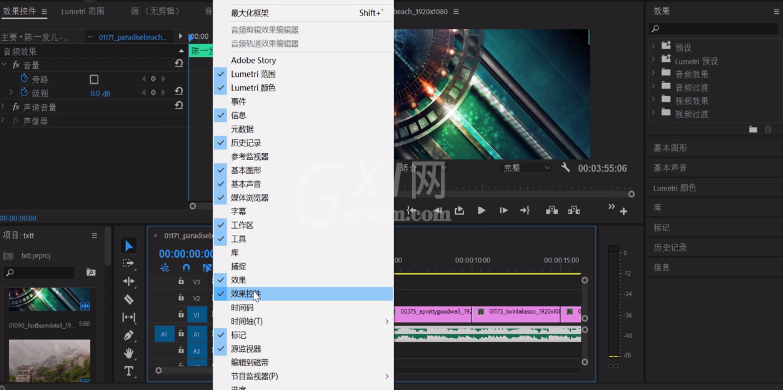Click the Extract button in program monitor
Viewport: 783px width, 390px height.
click(574, 211)
